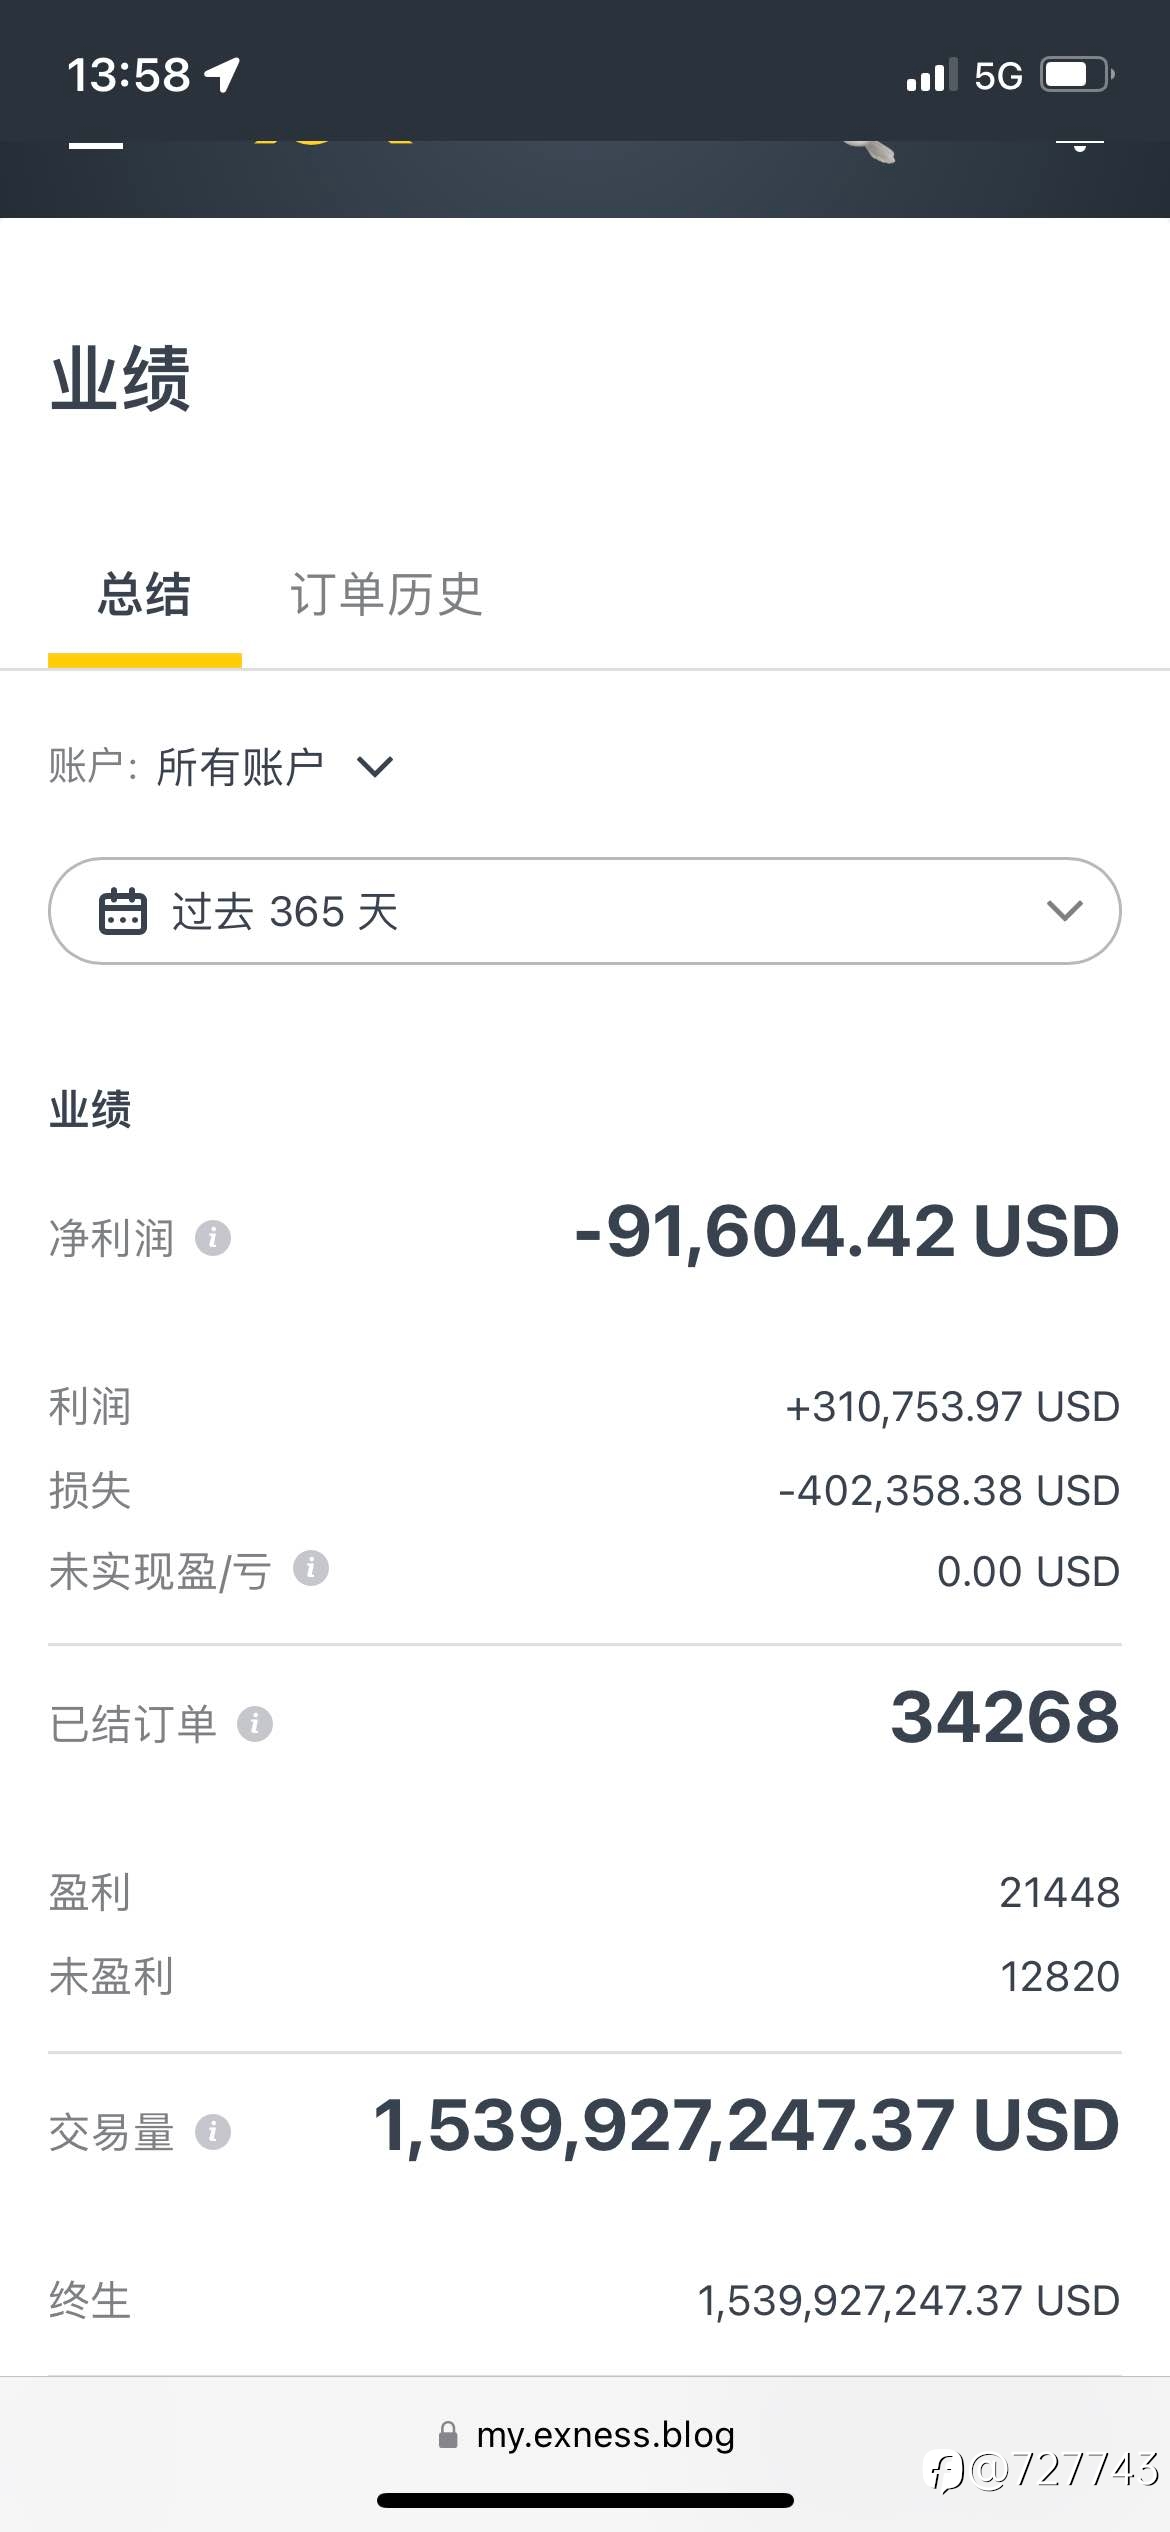The image size is (1170, 2532).
Task: Tap the location arrow in status bar
Action: click(222, 75)
